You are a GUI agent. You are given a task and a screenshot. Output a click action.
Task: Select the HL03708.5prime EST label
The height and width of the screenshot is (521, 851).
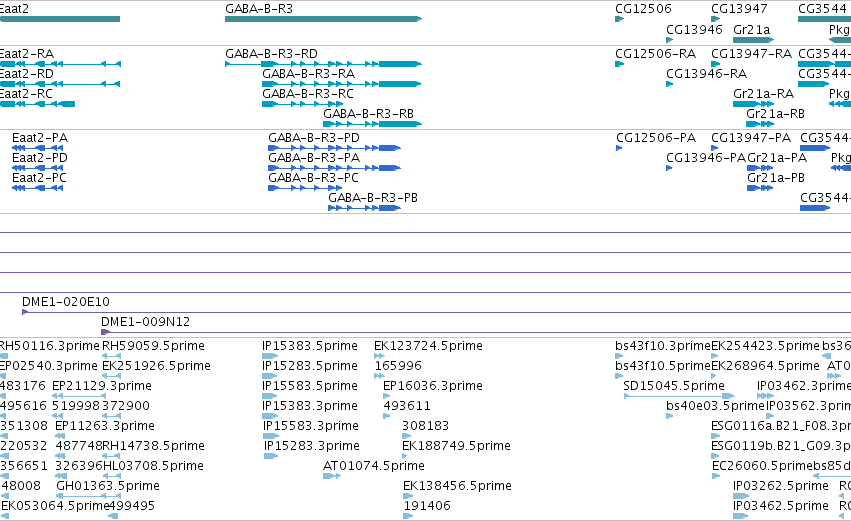point(154,466)
